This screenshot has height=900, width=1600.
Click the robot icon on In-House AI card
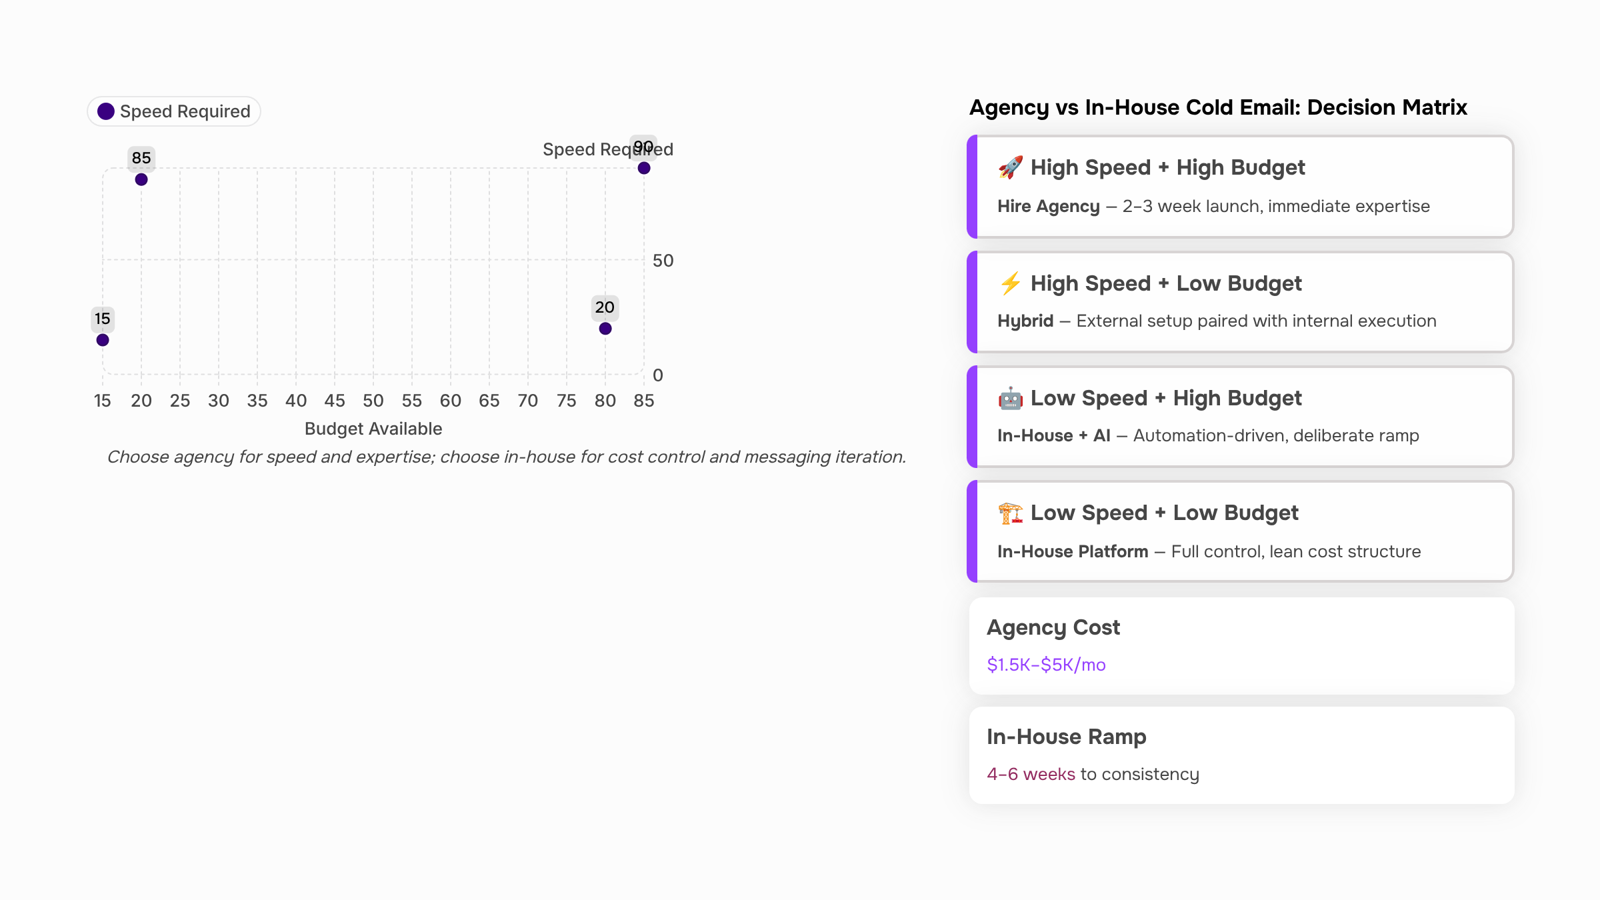[x=1010, y=398]
